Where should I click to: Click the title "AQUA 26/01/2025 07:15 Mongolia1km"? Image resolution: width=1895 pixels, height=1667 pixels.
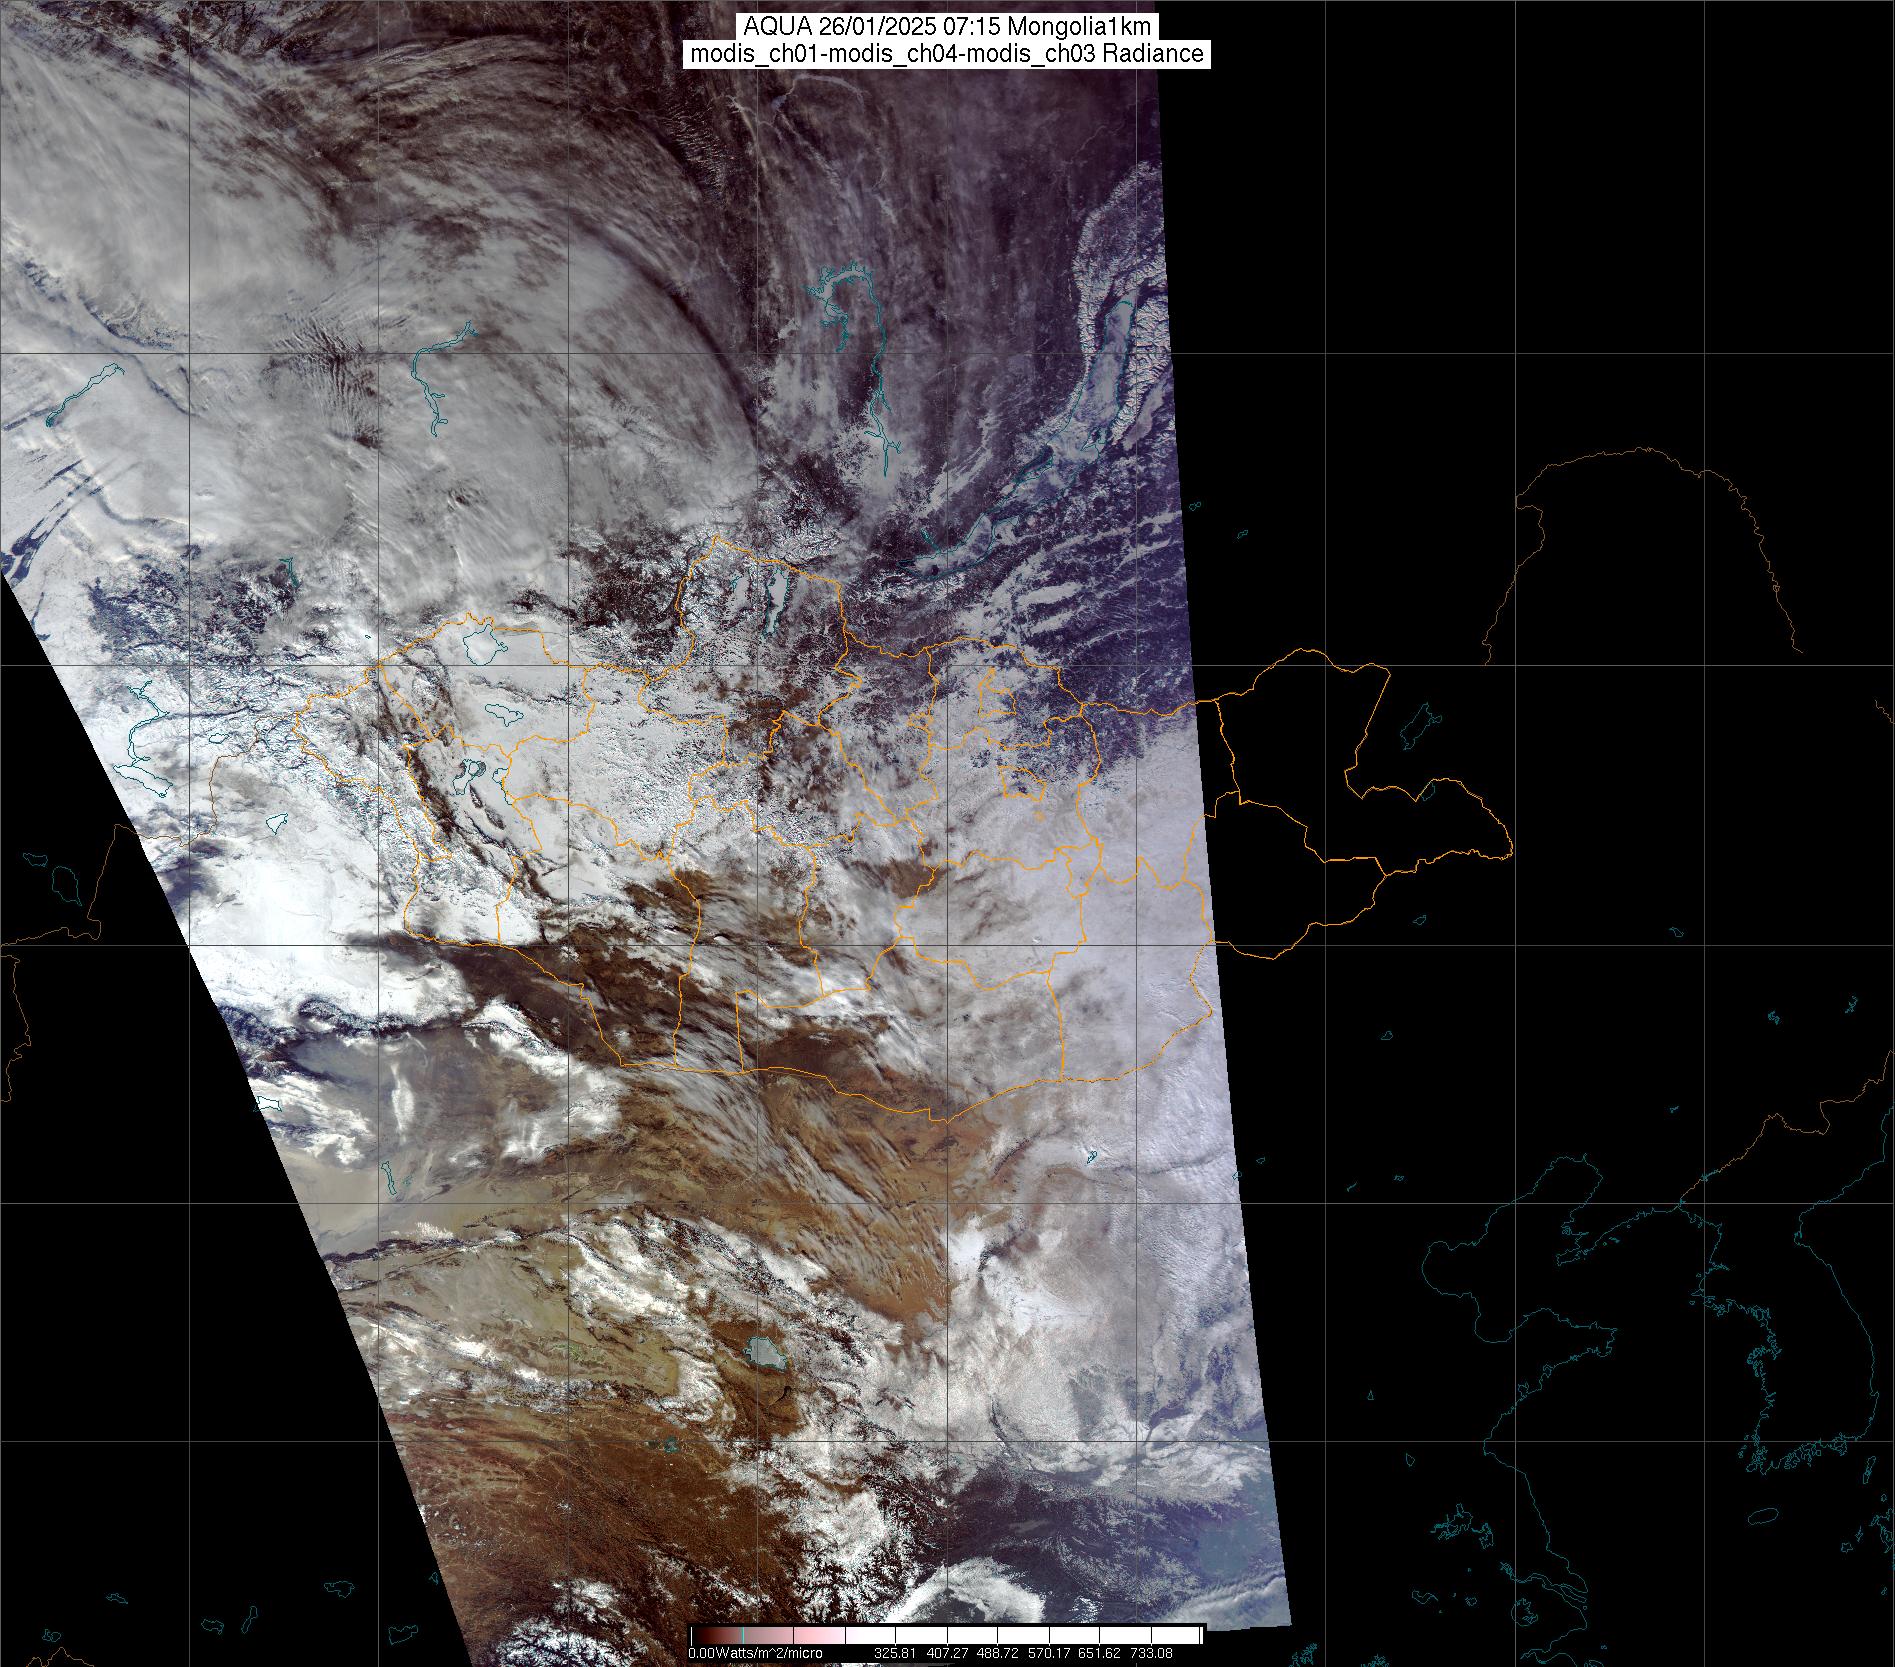[x=947, y=27]
